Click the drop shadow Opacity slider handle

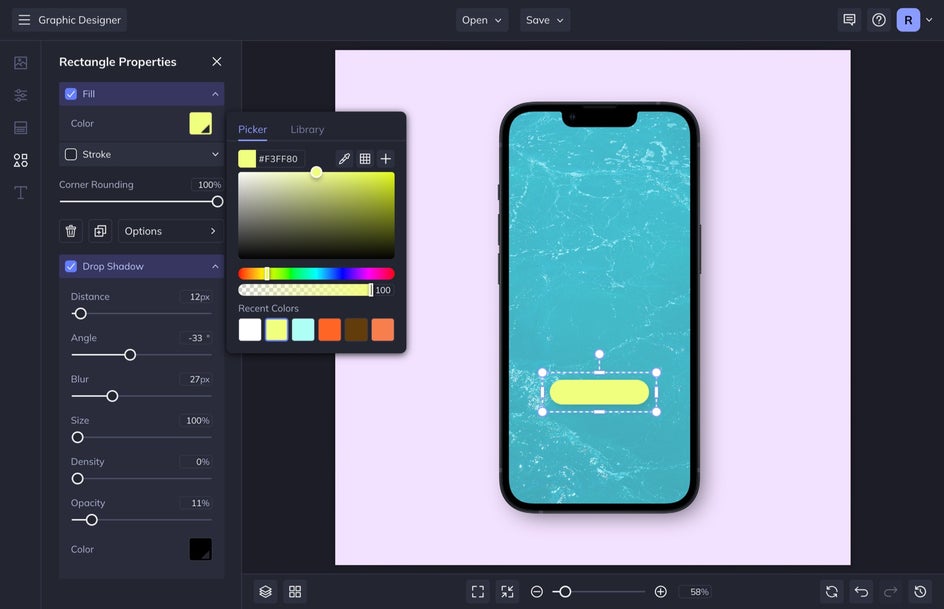[x=92, y=520]
